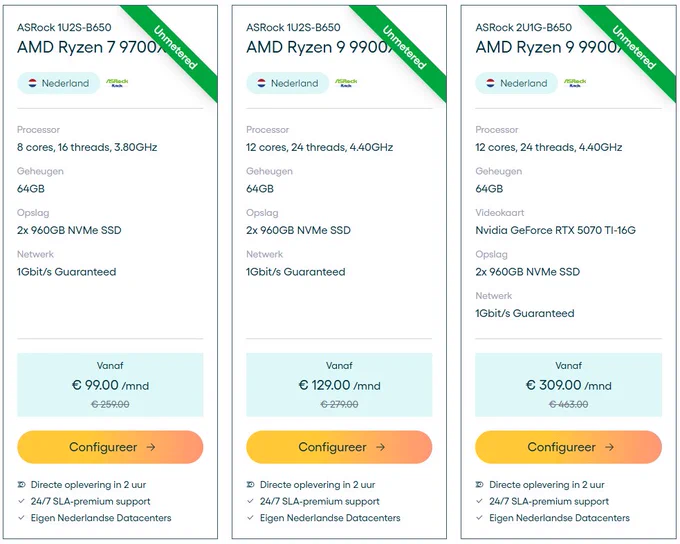Click the arrow icon in the Ryzen 7 Configureer button
Viewport: 680px width, 544px height.
[x=151, y=447]
